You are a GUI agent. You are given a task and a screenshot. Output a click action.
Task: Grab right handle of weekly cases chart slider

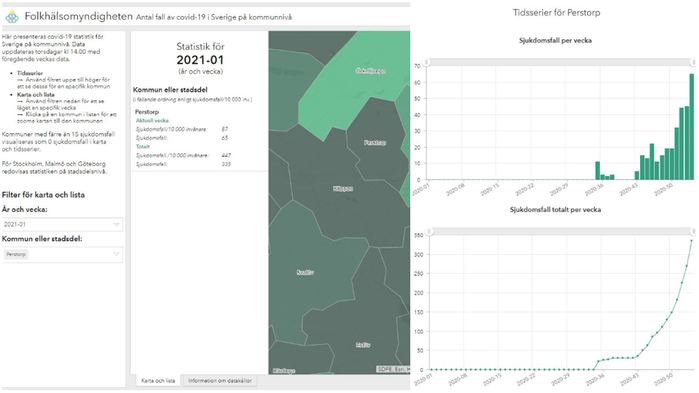pyautogui.click(x=694, y=62)
